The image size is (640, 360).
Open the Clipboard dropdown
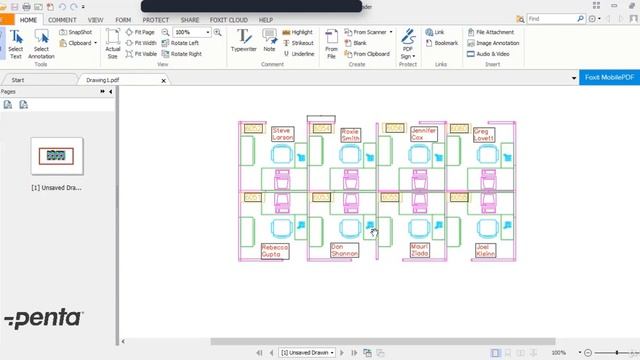78,43
